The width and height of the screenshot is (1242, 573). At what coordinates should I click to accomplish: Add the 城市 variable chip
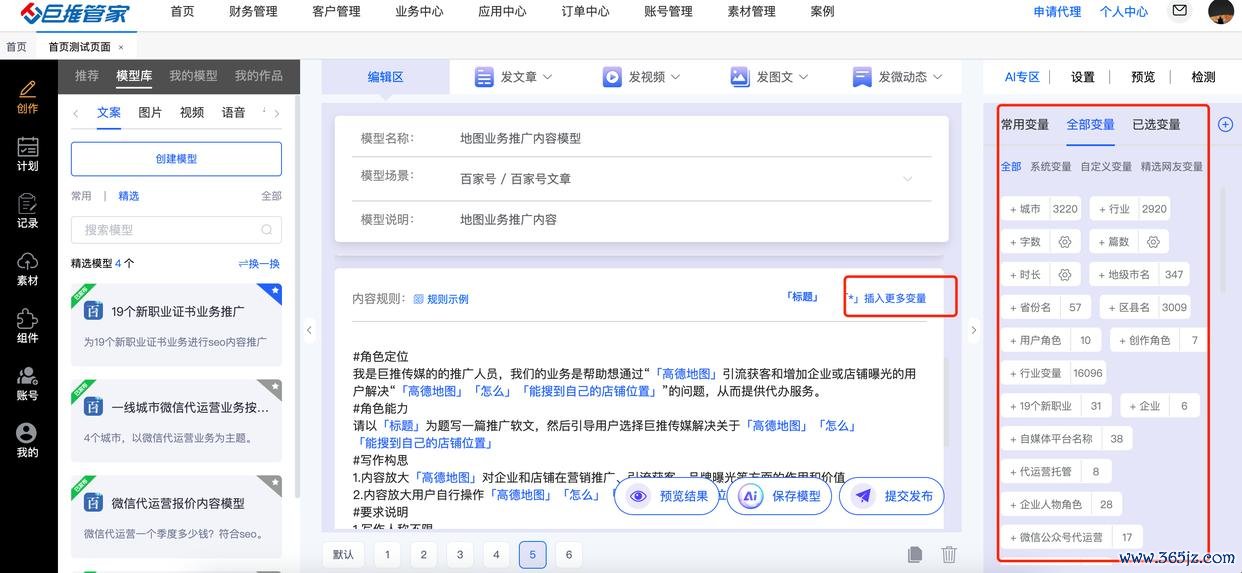click(x=1041, y=209)
